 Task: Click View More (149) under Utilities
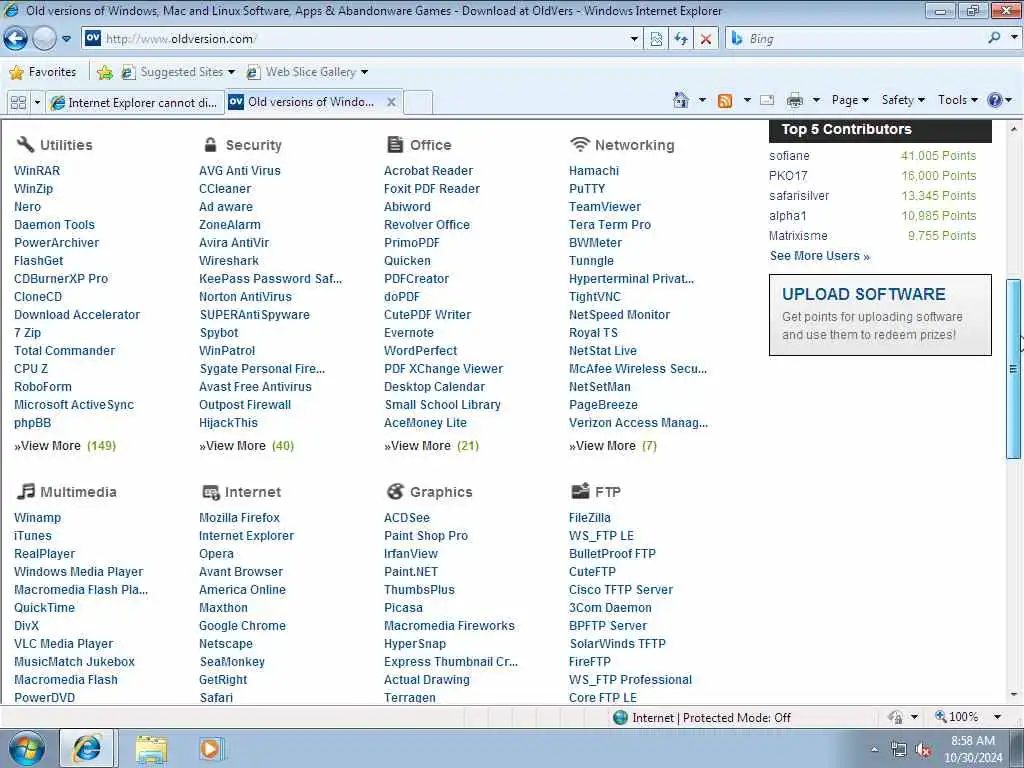[65, 445]
